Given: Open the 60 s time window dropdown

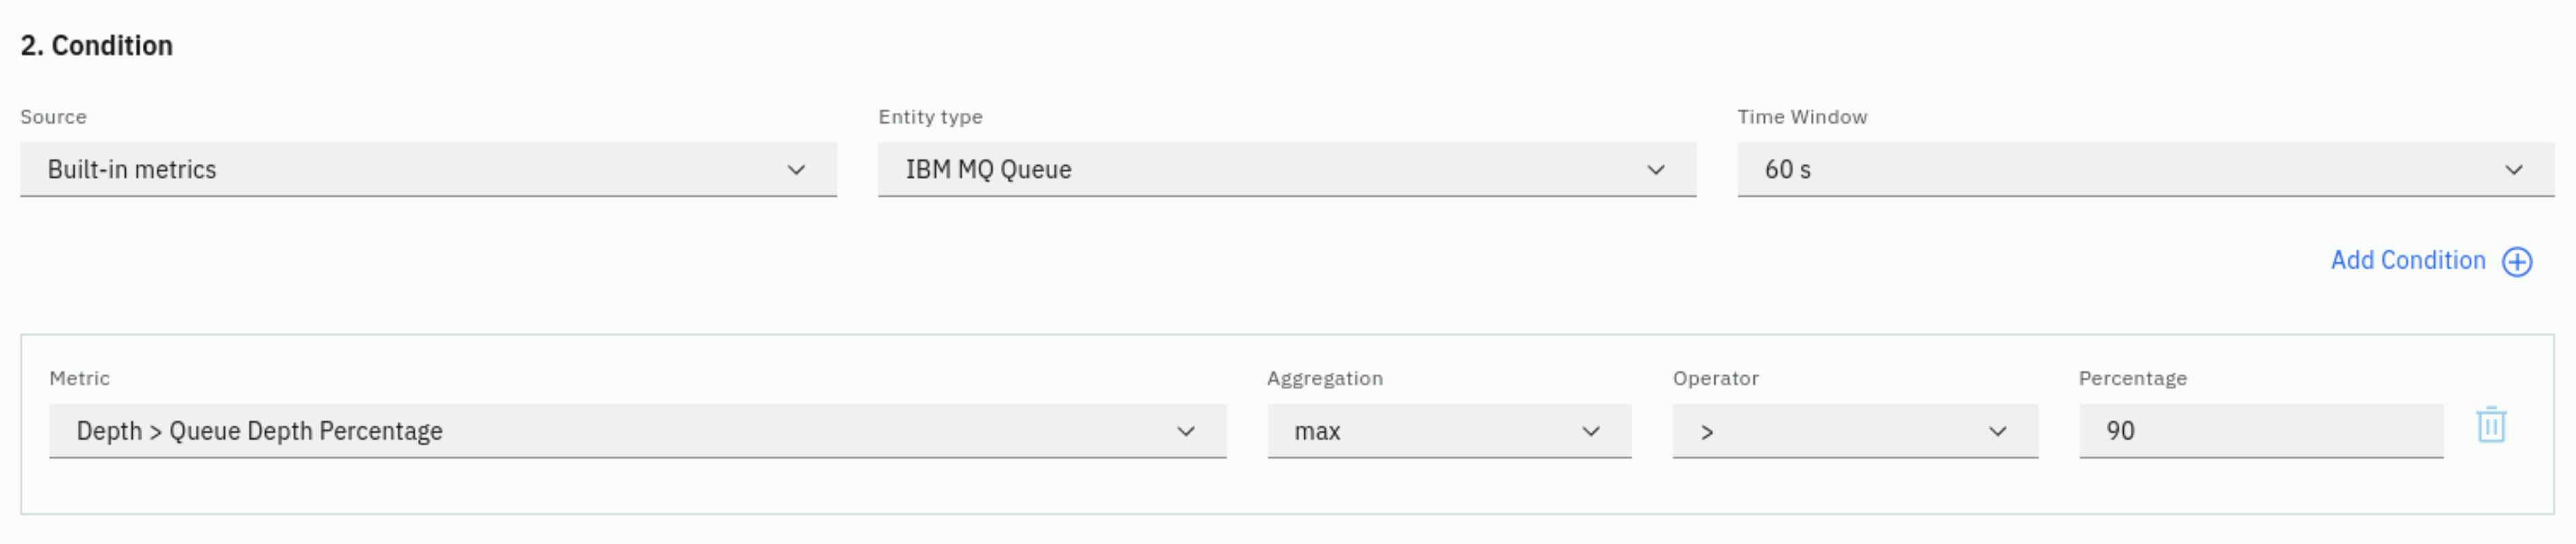Looking at the screenshot, I should (2146, 170).
